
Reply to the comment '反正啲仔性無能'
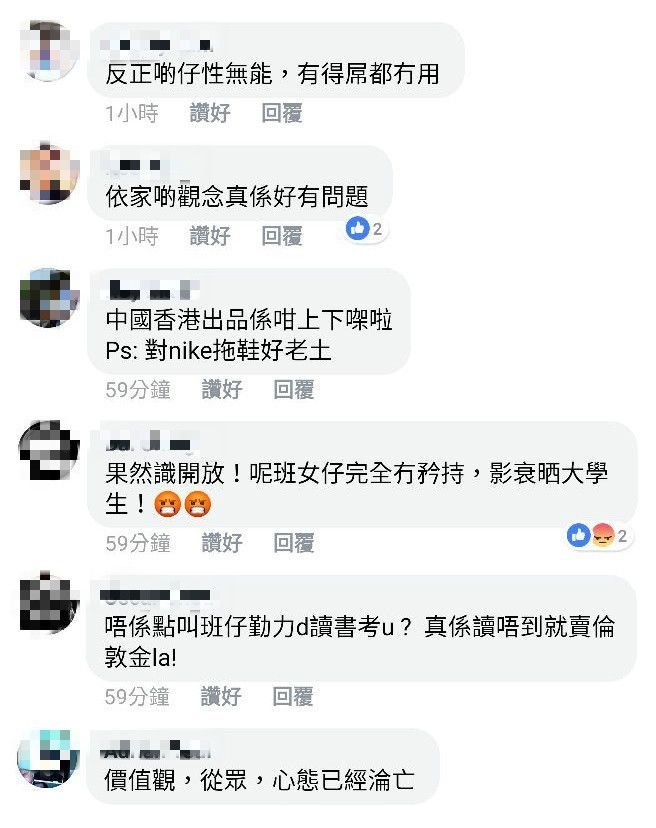[282, 113]
